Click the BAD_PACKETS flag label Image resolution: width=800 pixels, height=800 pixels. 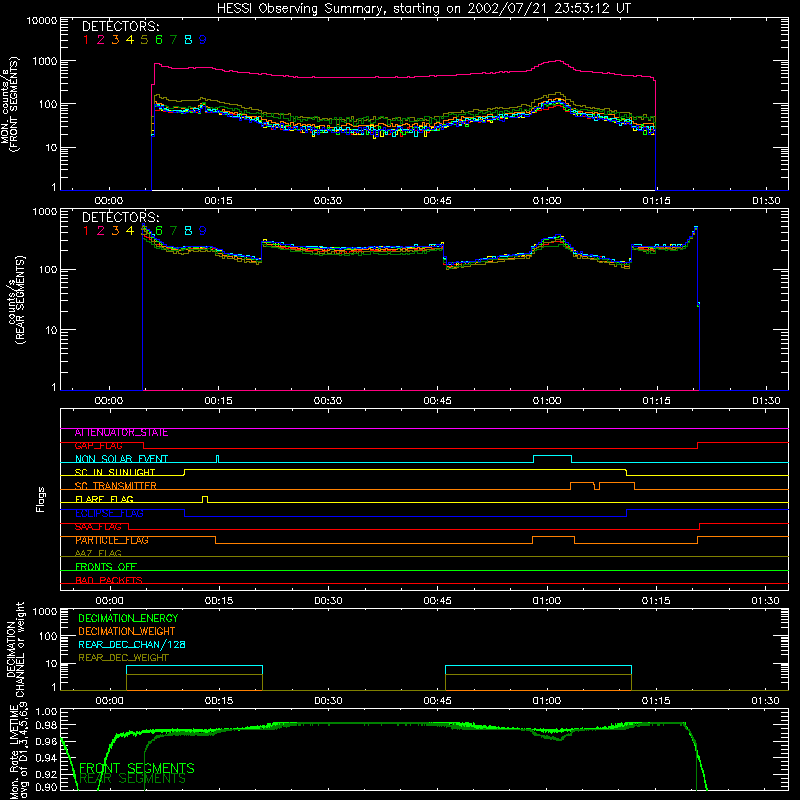tap(109, 580)
